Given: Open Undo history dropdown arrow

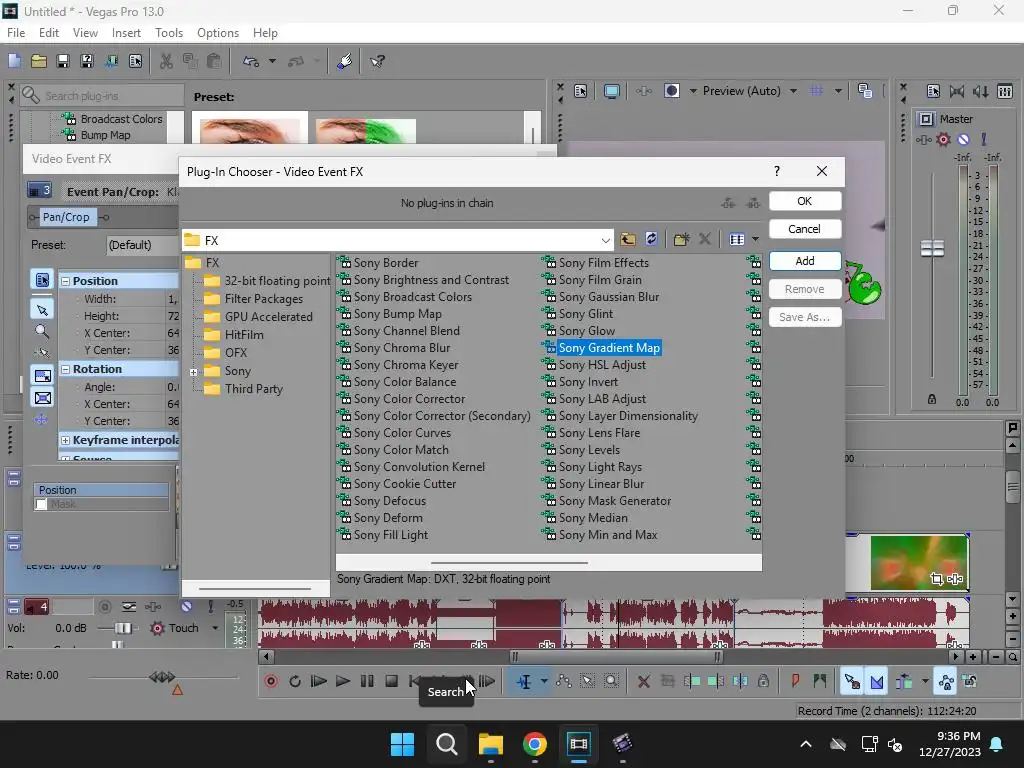Looking at the screenshot, I should click(x=272, y=61).
